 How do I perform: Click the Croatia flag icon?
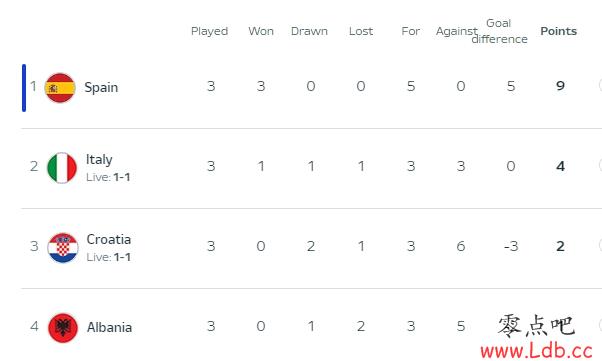click(x=63, y=248)
